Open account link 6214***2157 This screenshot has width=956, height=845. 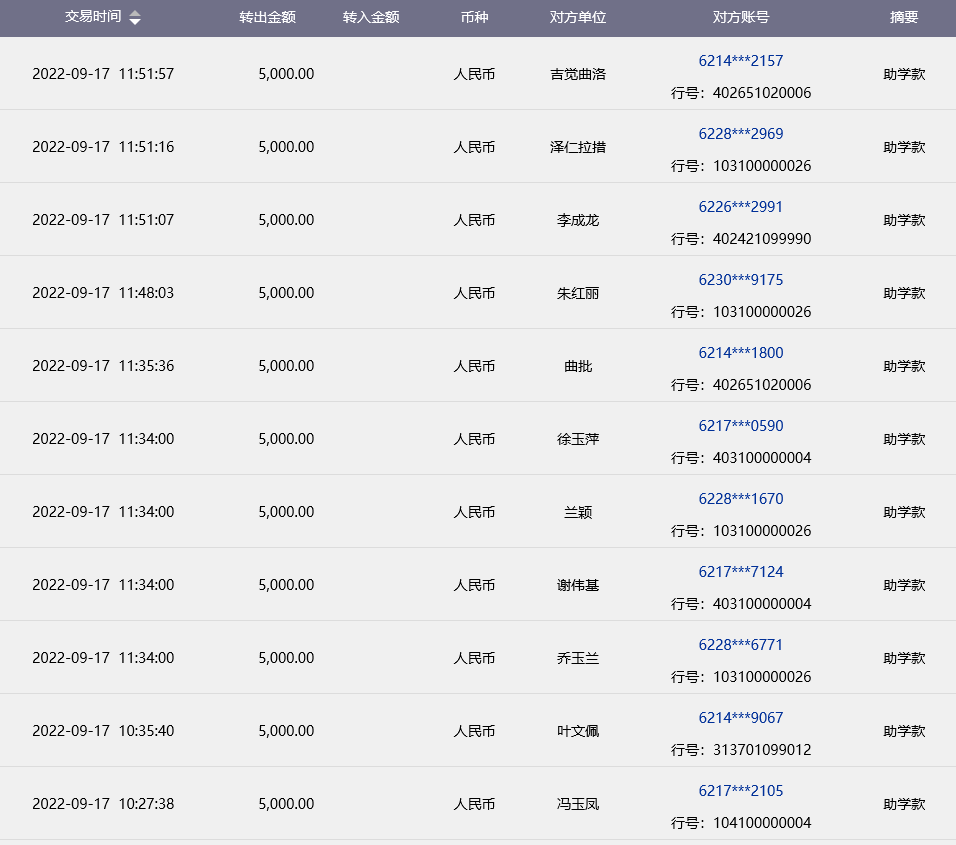pos(741,61)
